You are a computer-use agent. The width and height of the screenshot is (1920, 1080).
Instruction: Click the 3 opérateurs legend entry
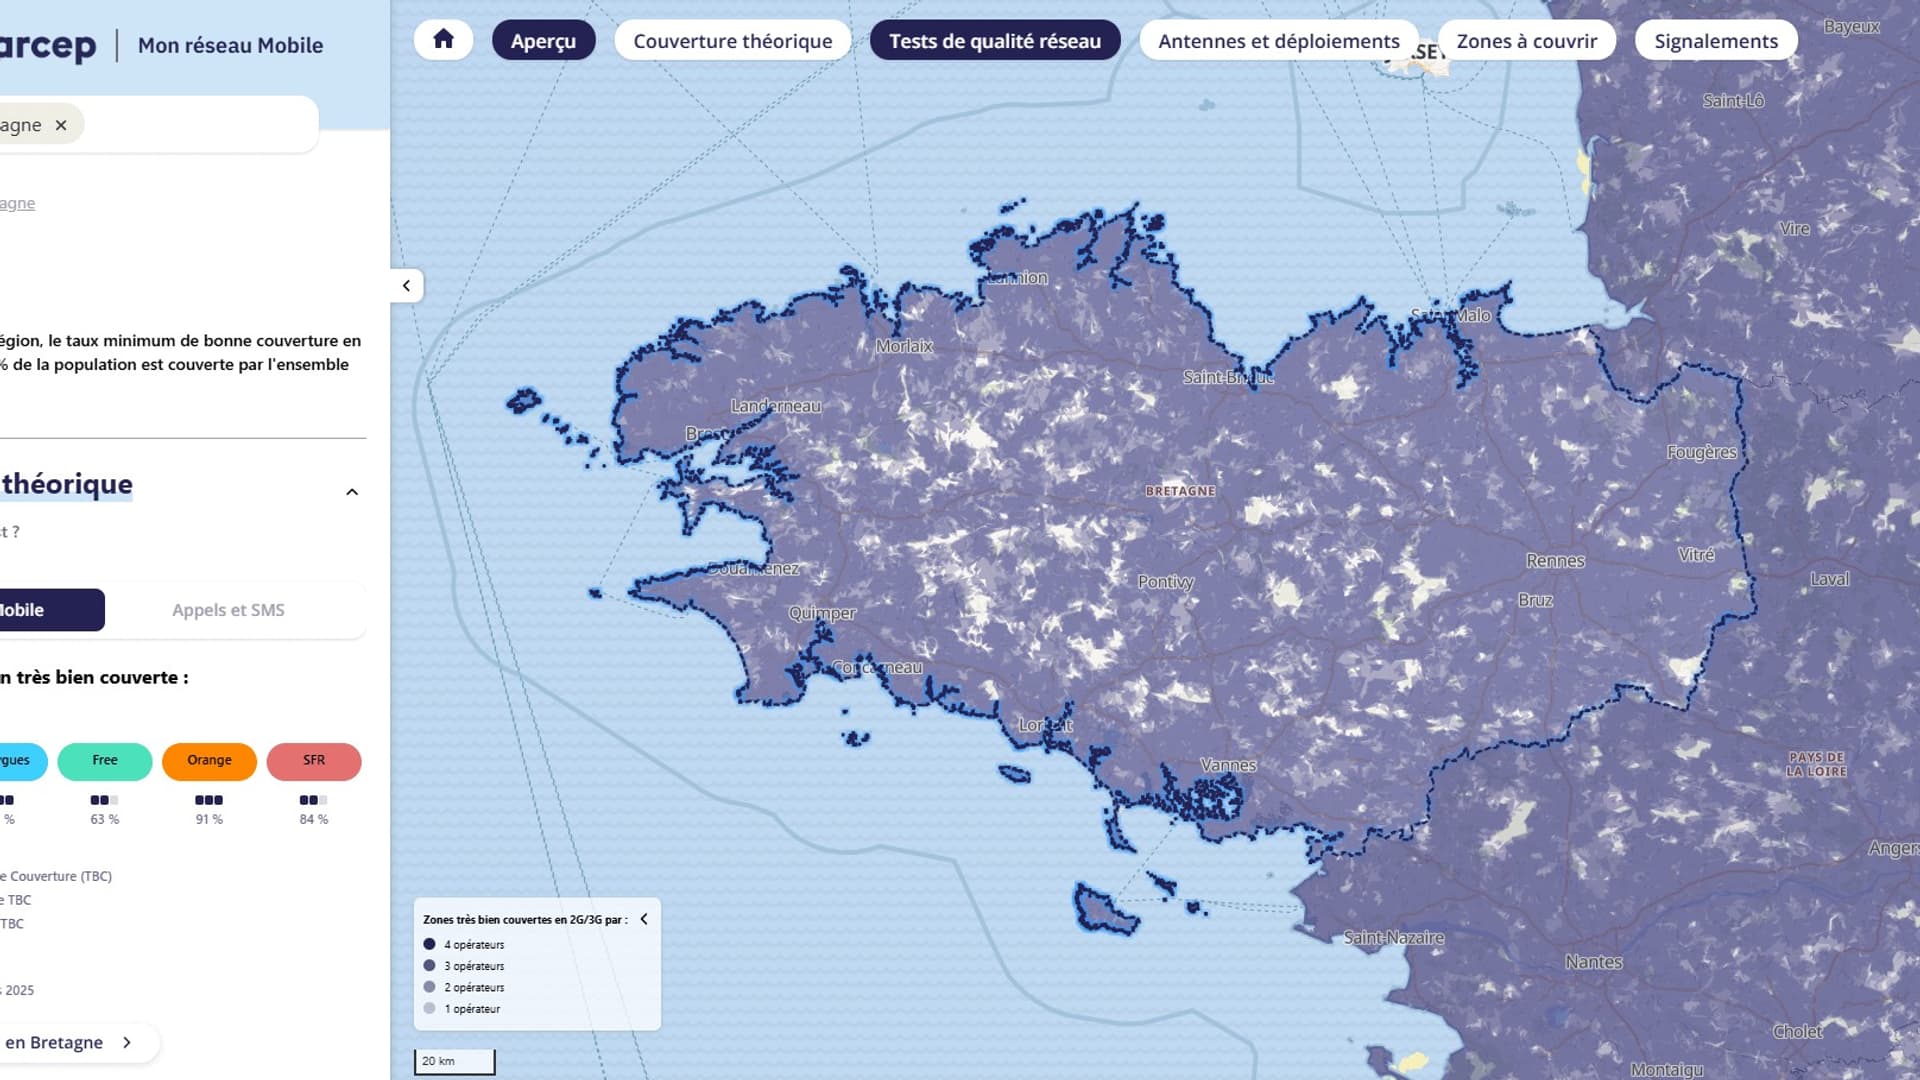pos(464,966)
